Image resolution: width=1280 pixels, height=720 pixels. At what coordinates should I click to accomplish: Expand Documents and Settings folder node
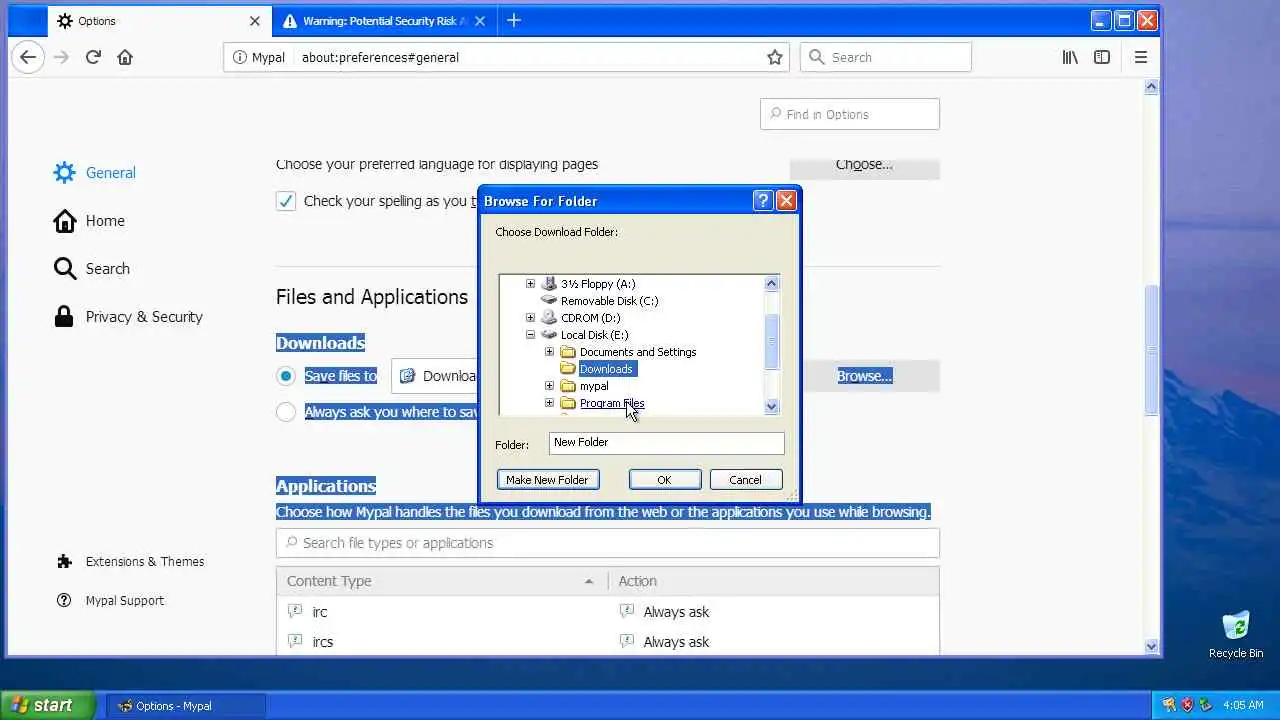[x=549, y=351]
